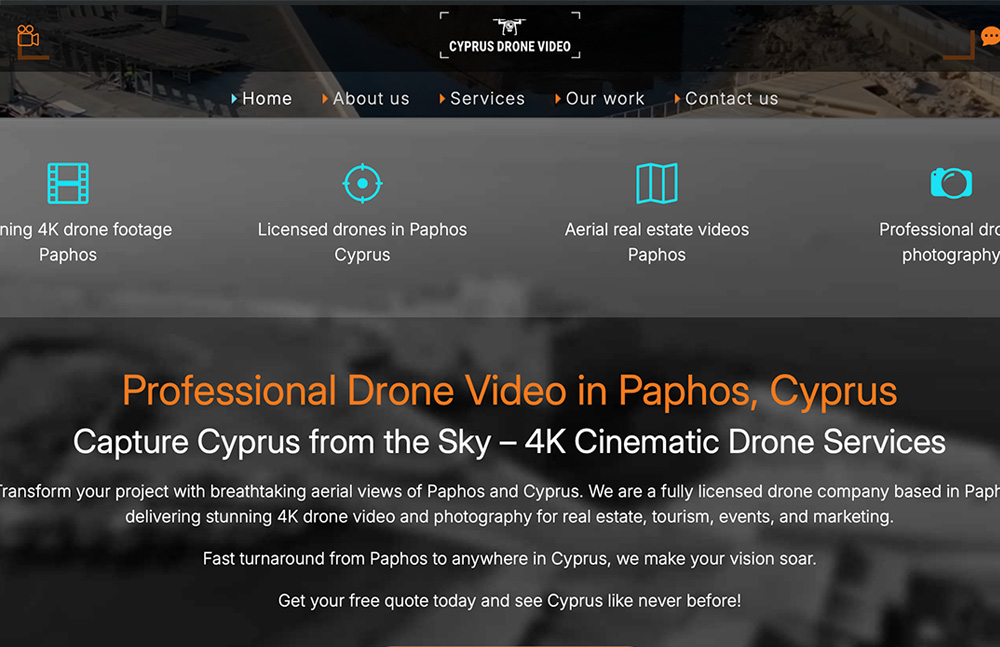Click the Aerial real estate videos Paphos label
Viewport: 1000px width, 647px height.
[657, 242]
